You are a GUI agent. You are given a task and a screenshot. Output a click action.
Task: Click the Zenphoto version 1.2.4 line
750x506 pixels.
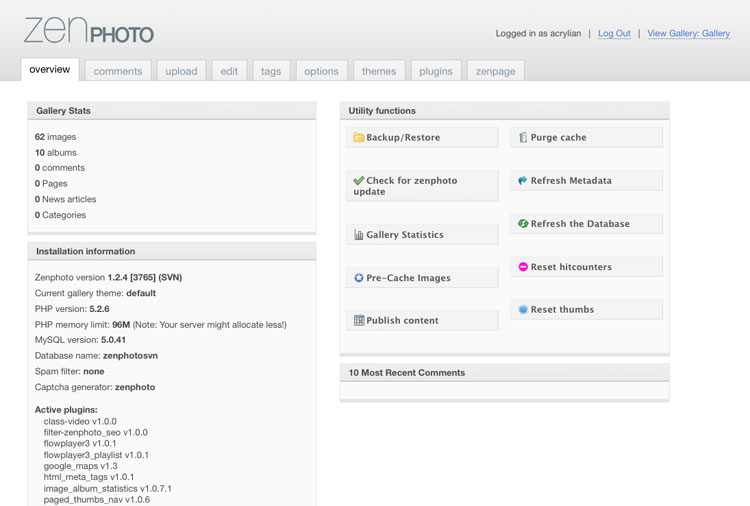coord(108,277)
